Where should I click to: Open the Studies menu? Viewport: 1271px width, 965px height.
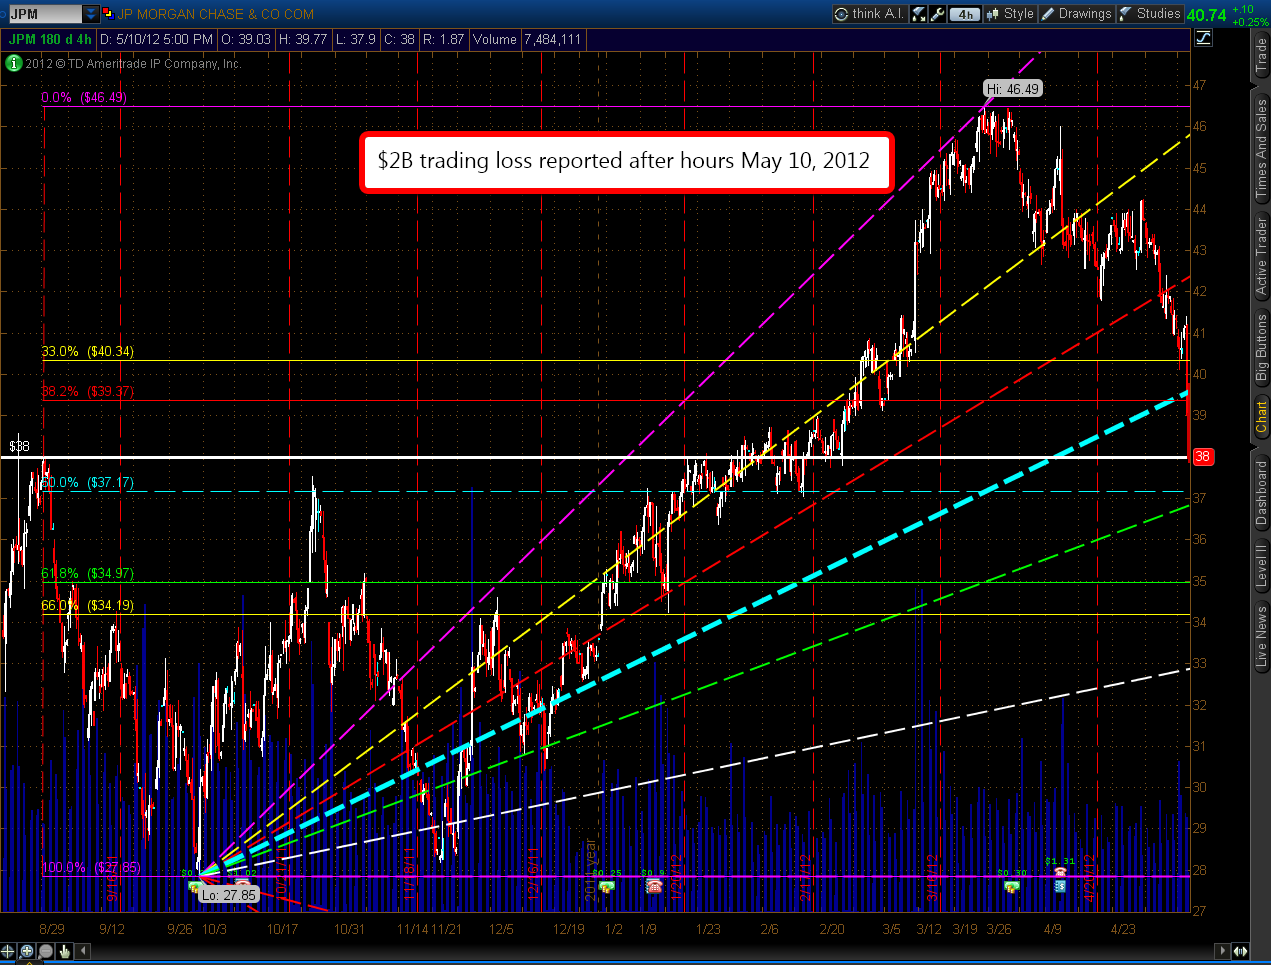(x=1149, y=14)
